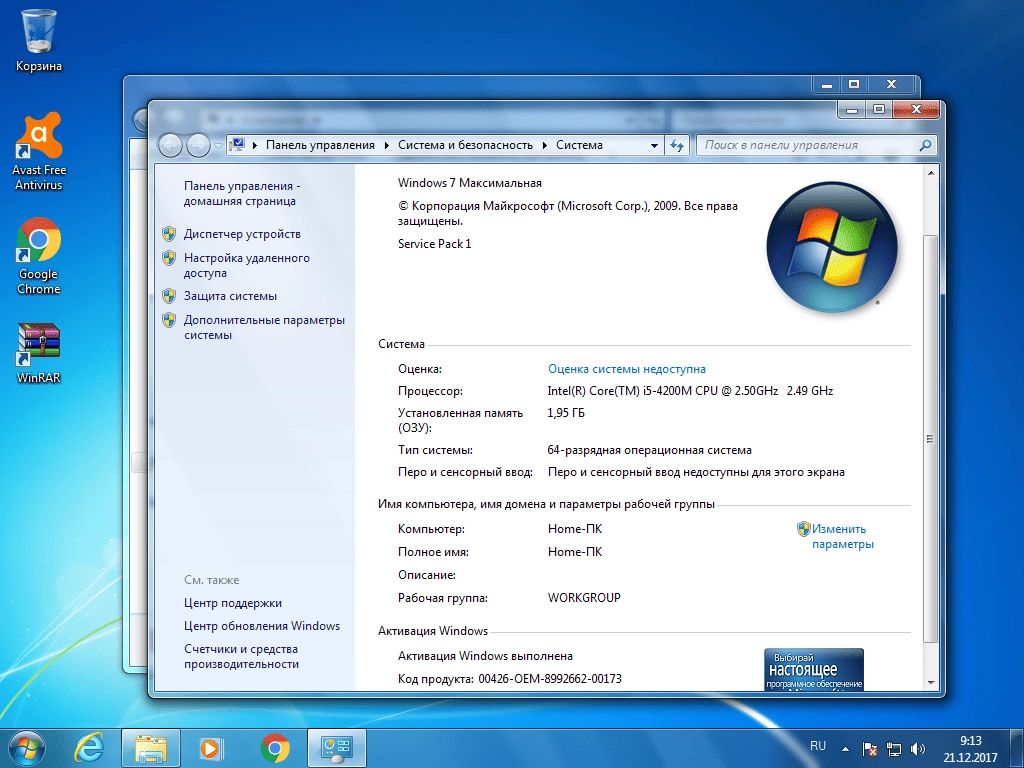Open the network tray icon
This screenshot has width=1024, height=768.
(893, 749)
